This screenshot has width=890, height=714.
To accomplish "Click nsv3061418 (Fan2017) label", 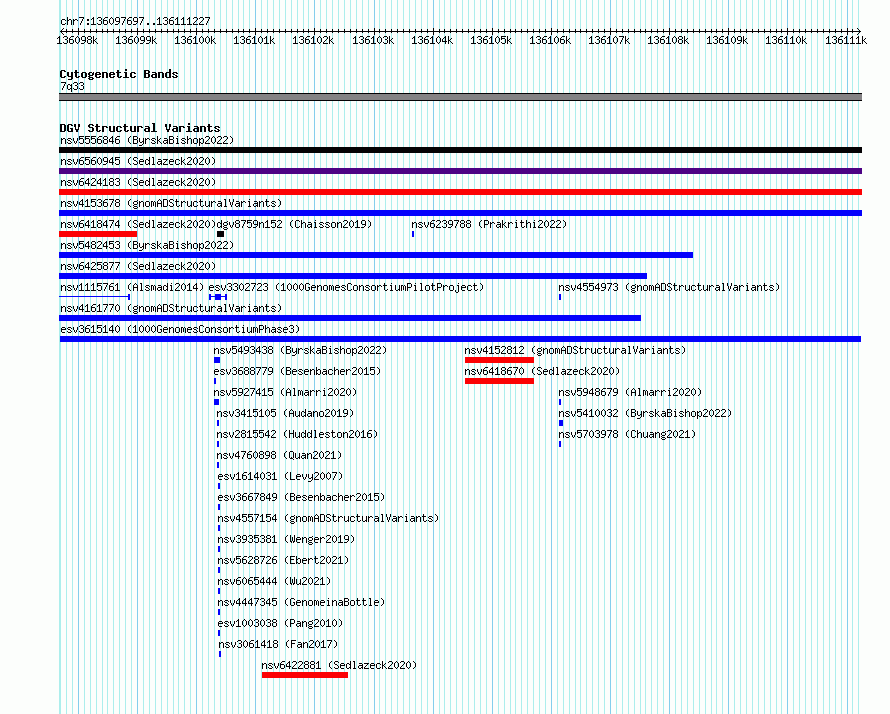I will tap(278, 644).
